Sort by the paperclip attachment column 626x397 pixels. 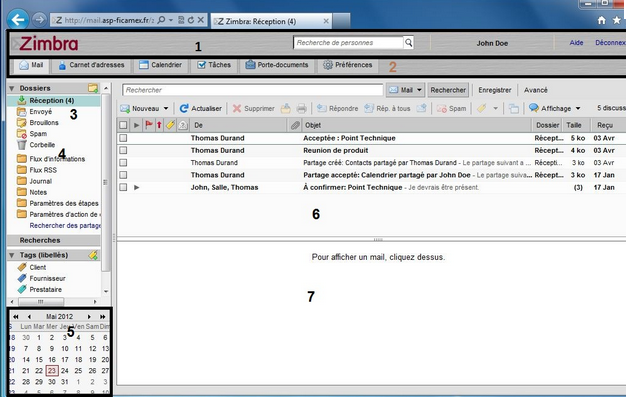295,125
